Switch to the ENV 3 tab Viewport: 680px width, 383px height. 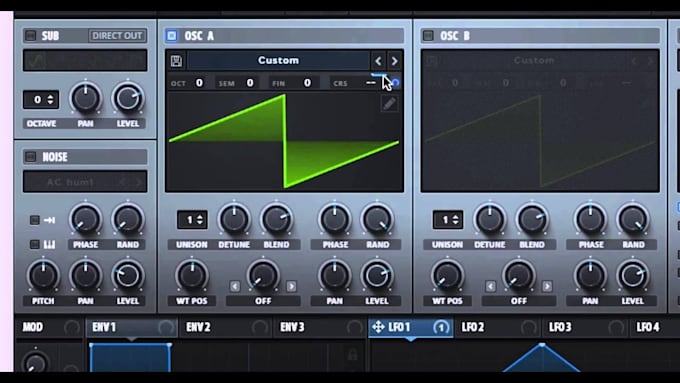(320, 327)
